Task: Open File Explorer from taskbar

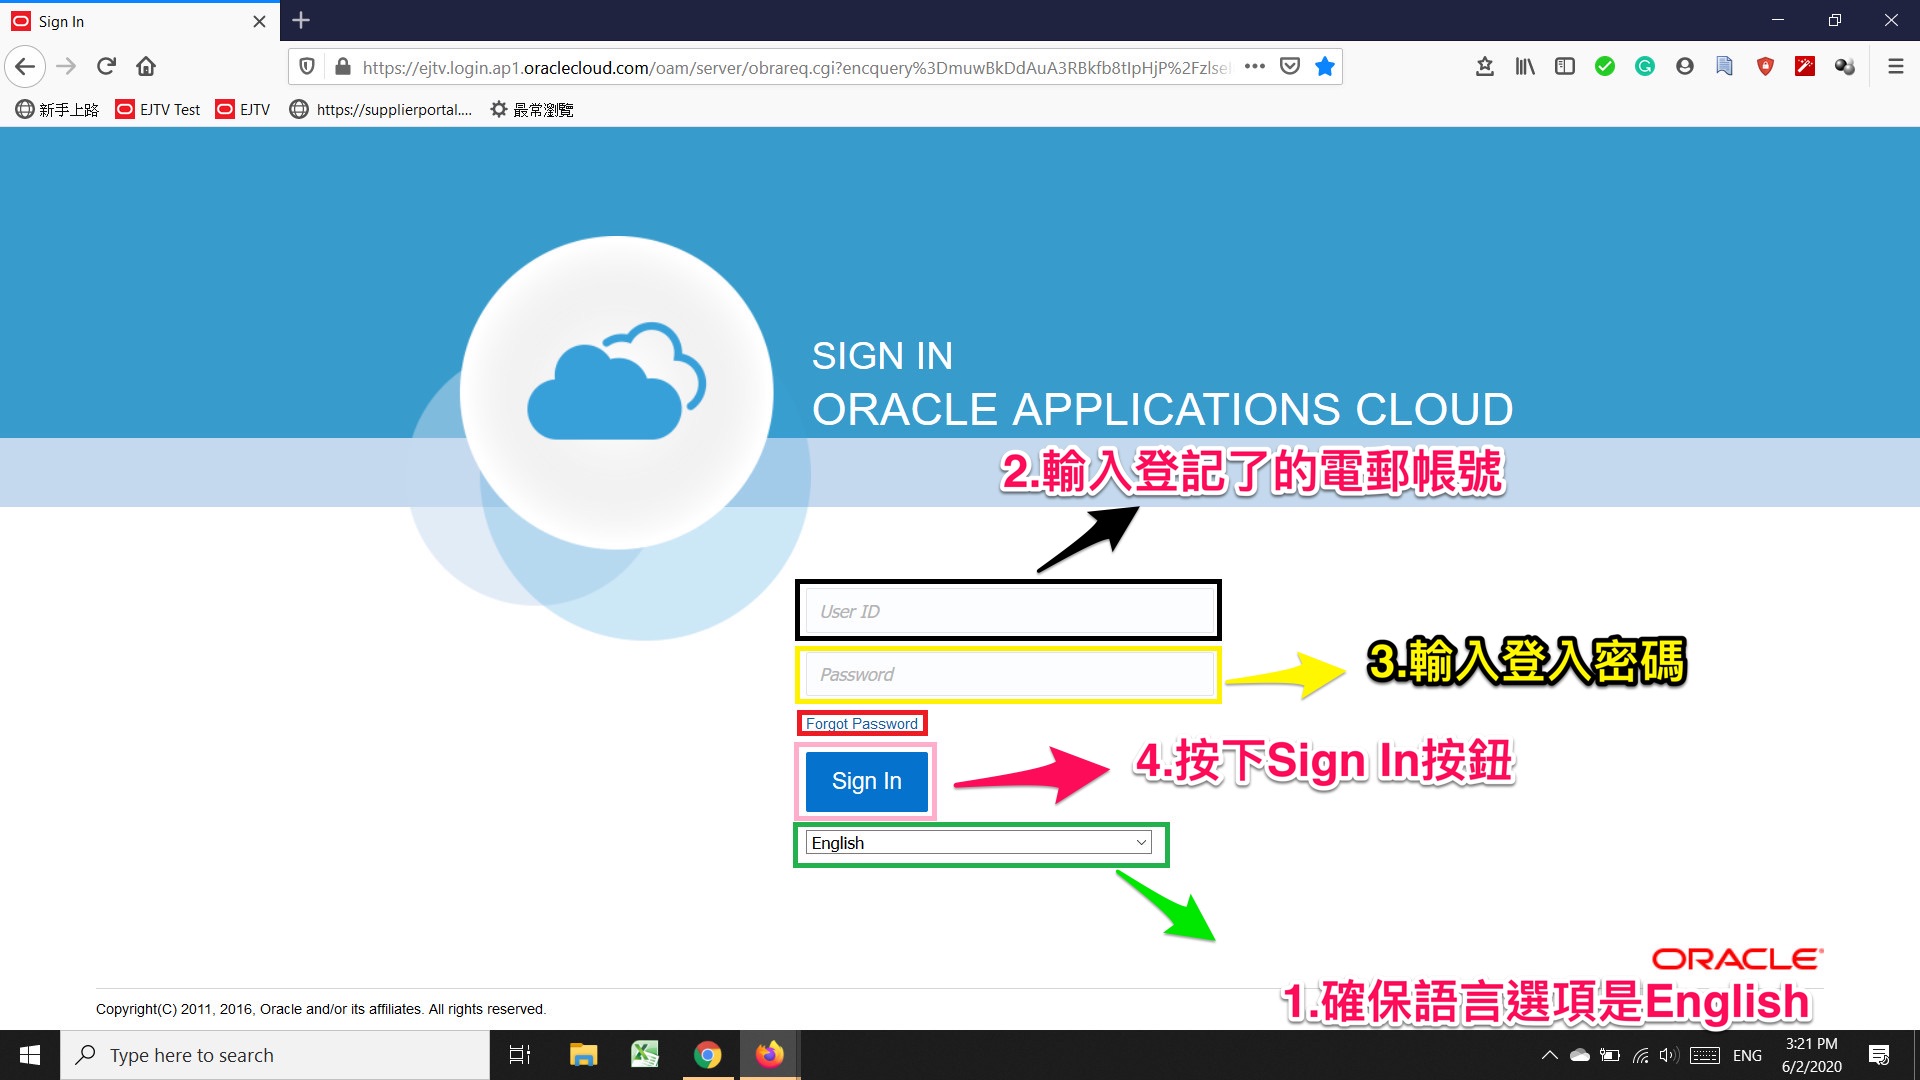Action: tap(583, 1055)
